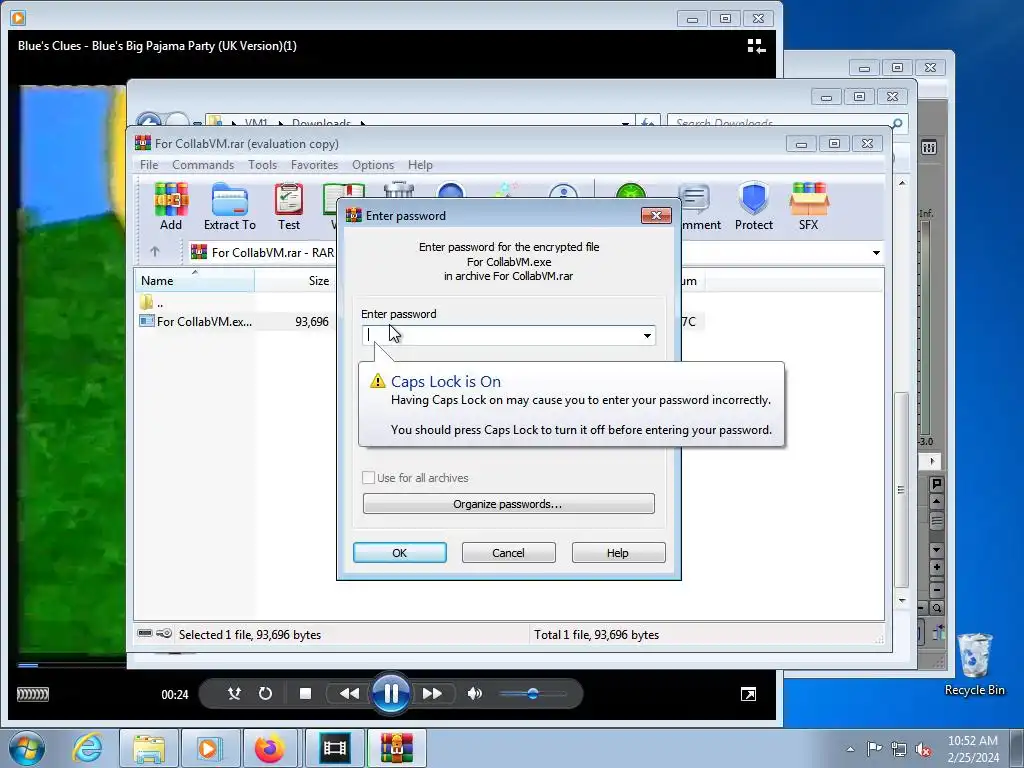The height and width of the screenshot is (768, 1024).
Task: Mute the media player volume
Action: pos(475,694)
